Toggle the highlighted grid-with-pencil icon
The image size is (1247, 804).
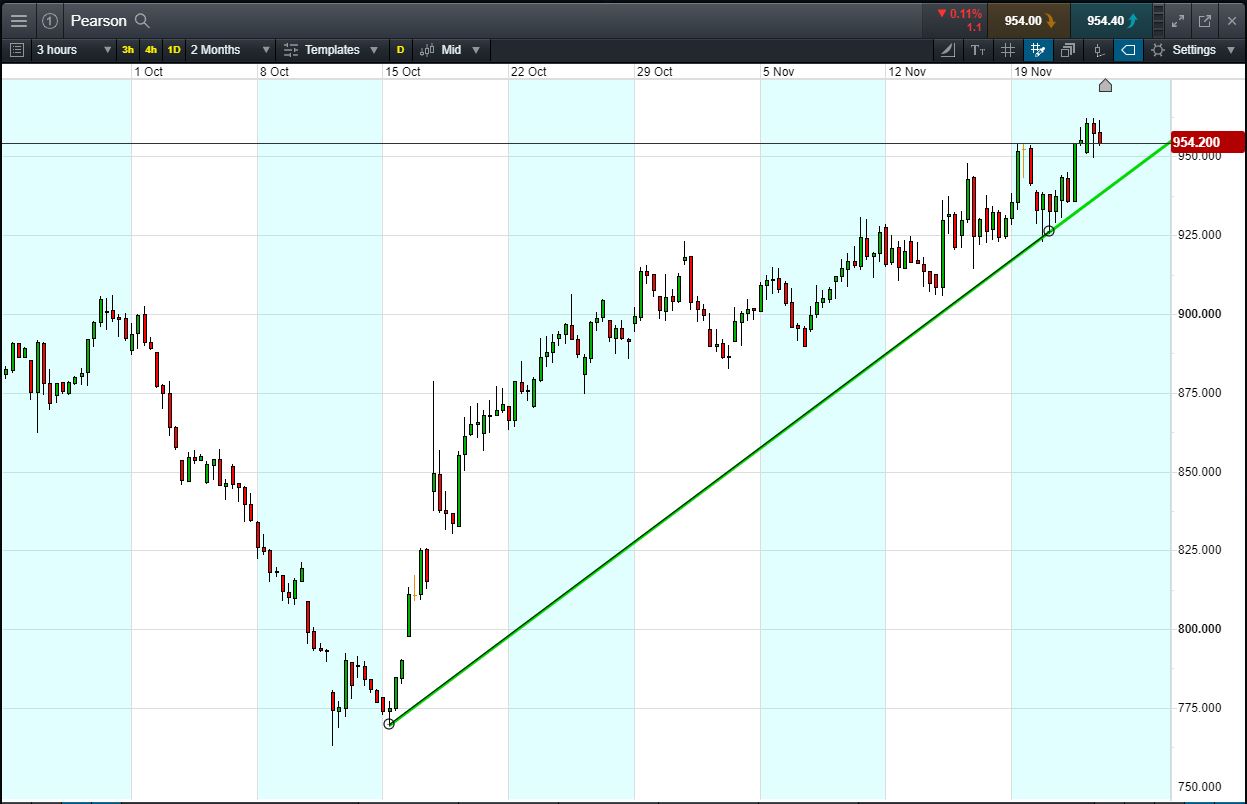(1038, 49)
